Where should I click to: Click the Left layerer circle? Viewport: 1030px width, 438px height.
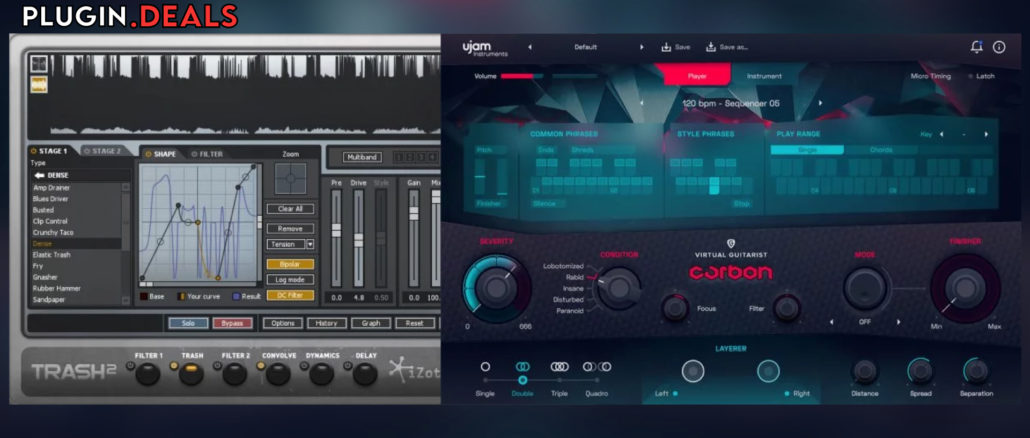coord(692,371)
